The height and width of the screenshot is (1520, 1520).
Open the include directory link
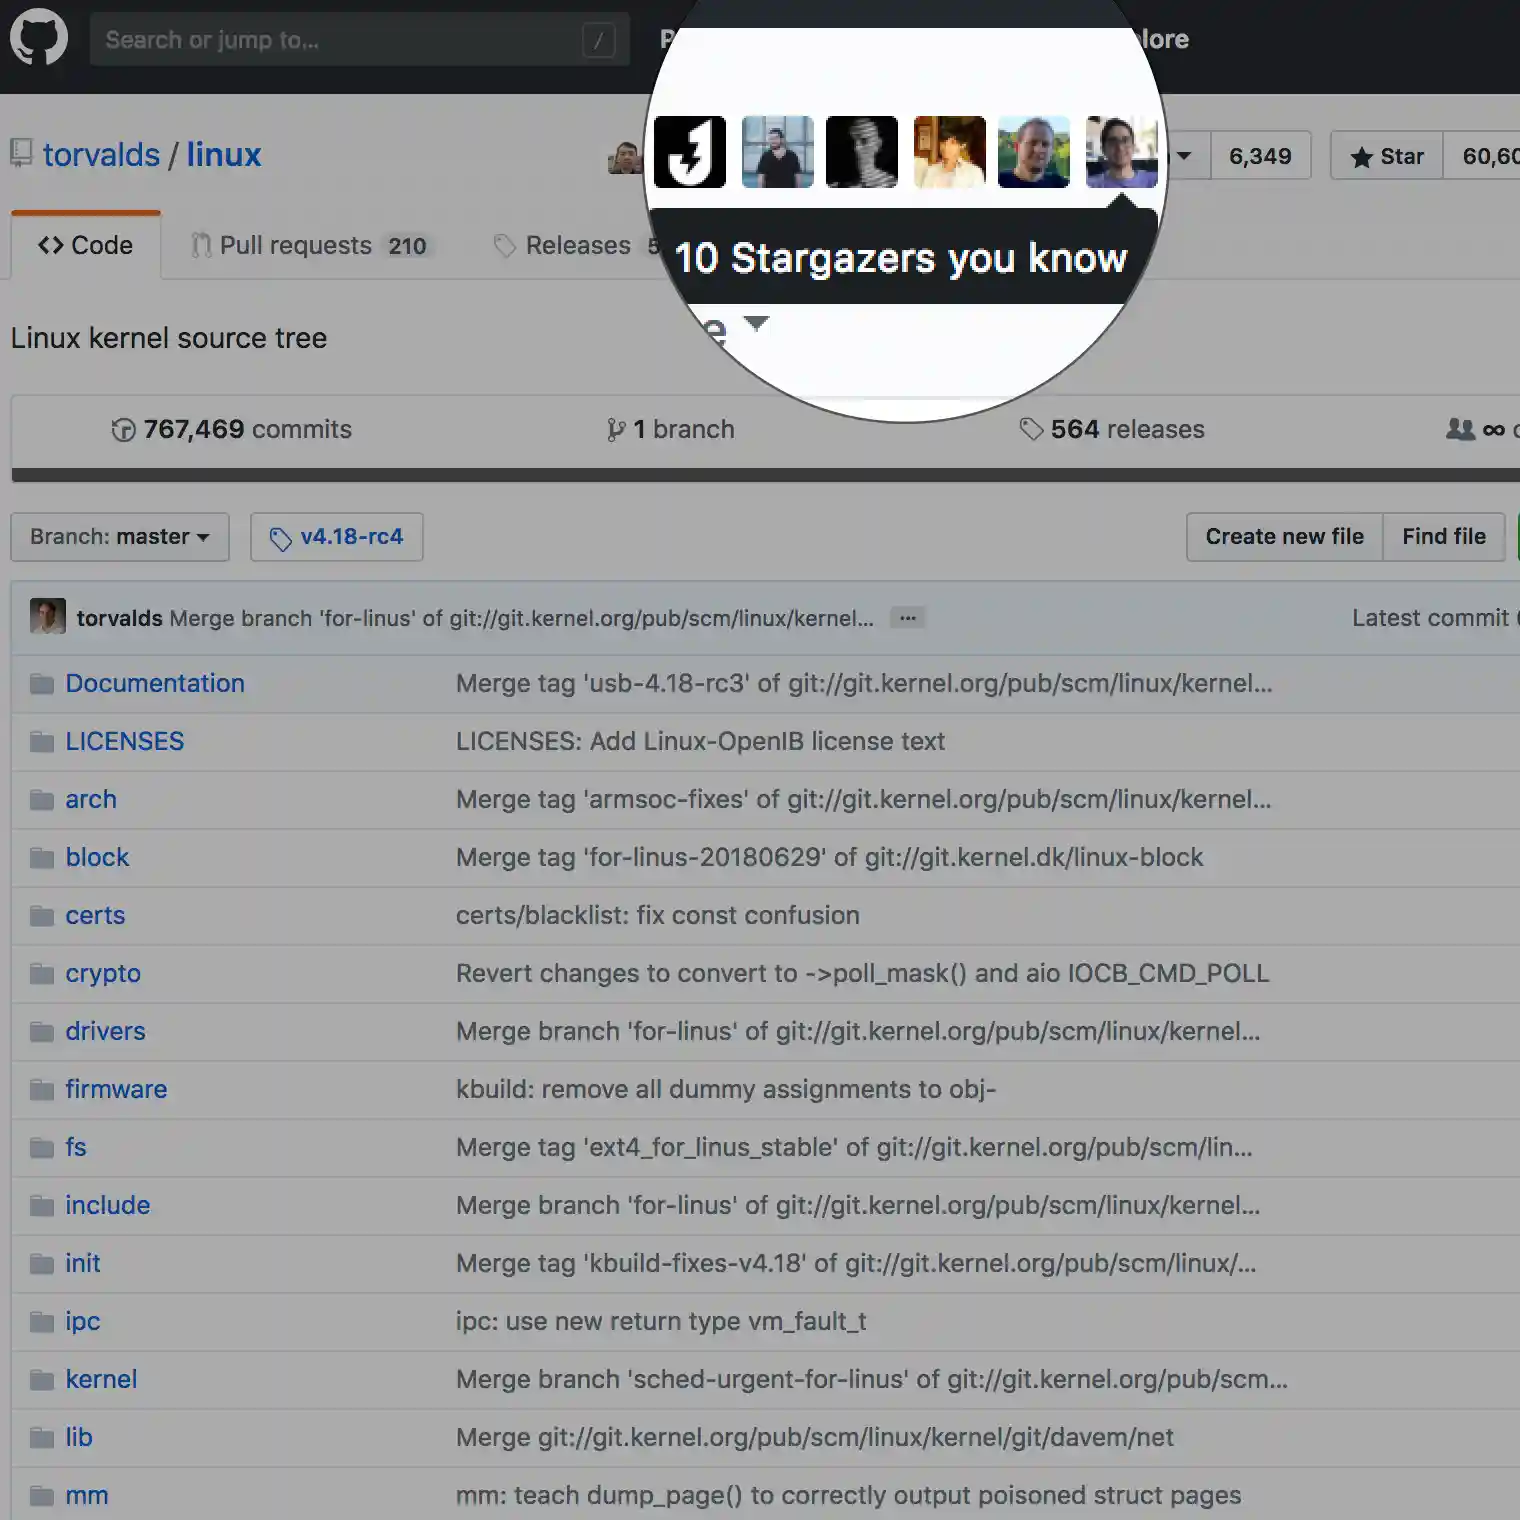108,1205
